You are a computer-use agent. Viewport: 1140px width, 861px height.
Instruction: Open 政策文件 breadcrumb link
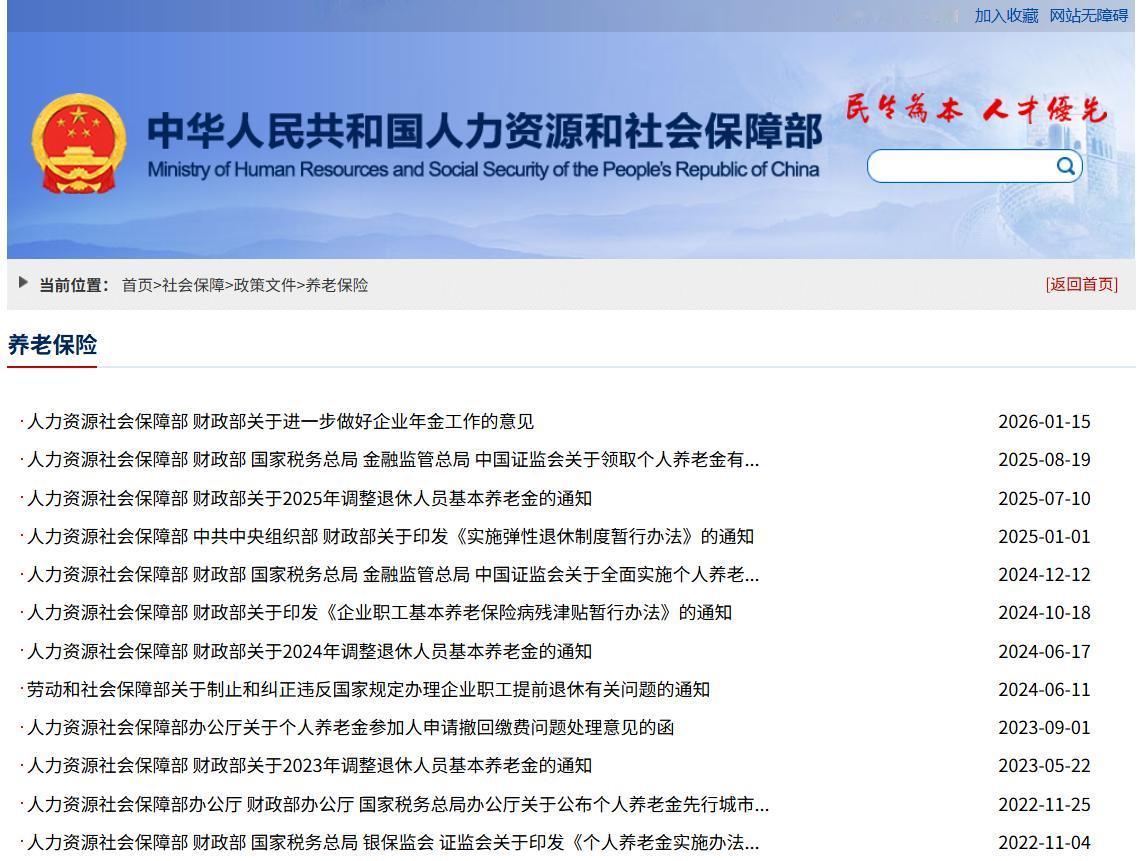[265, 285]
